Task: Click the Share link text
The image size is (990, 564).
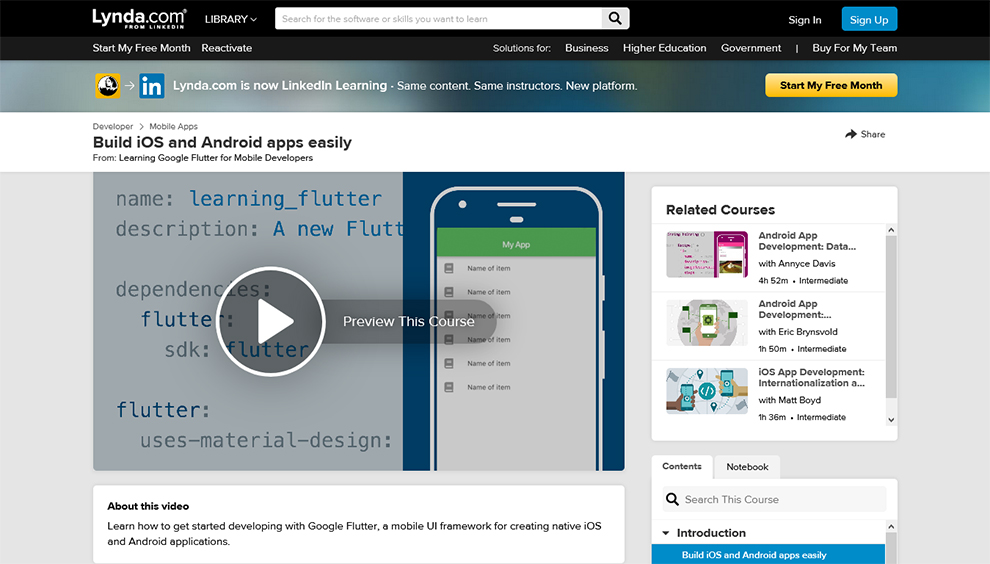Action: 873,134
